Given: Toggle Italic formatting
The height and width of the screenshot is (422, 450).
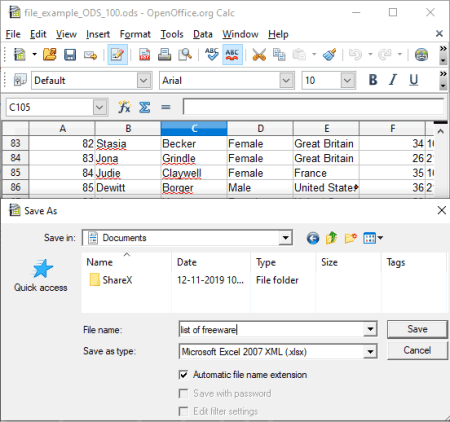Looking at the screenshot, I should click(x=393, y=80).
